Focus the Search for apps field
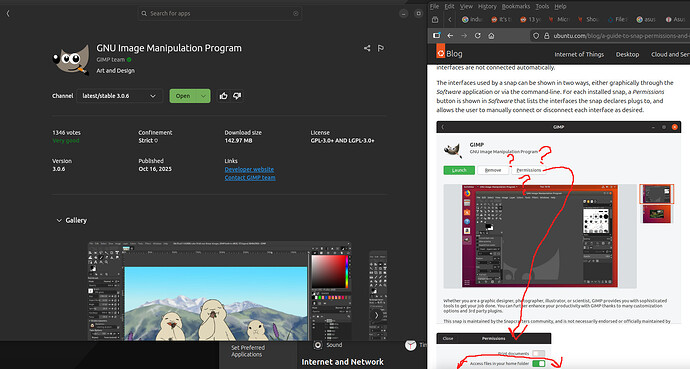The height and width of the screenshot is (369, 690). (219, 14)
